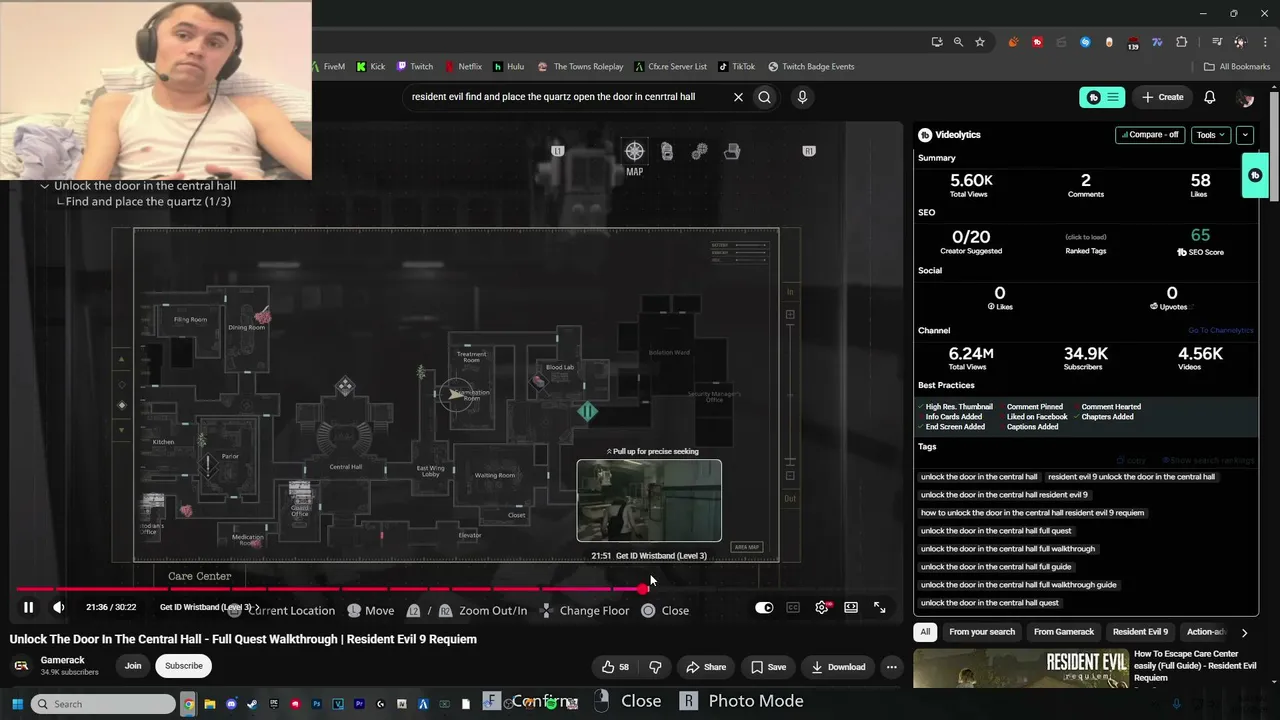This screenshot has width=1280, height=720.
Task: Like the video with thumbs up
Action: click(616, 667)
